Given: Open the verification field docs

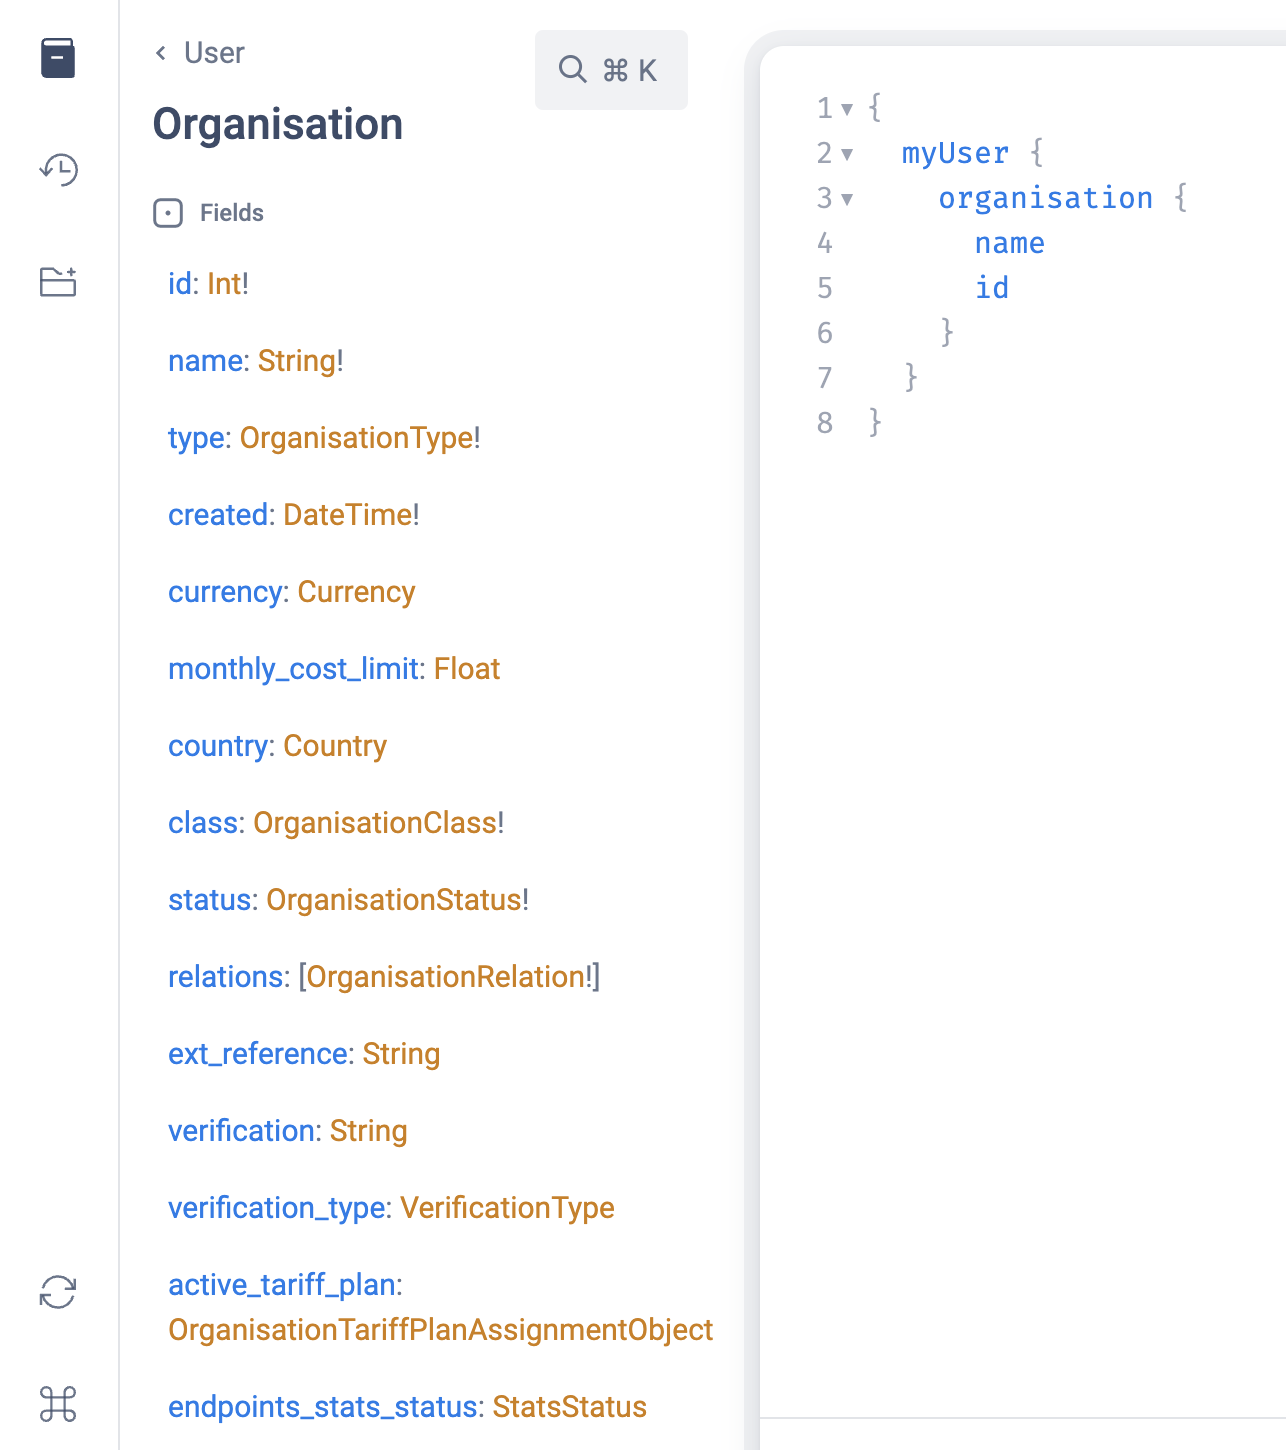Looking at the screenshot, I should [x=241, y=1131].
